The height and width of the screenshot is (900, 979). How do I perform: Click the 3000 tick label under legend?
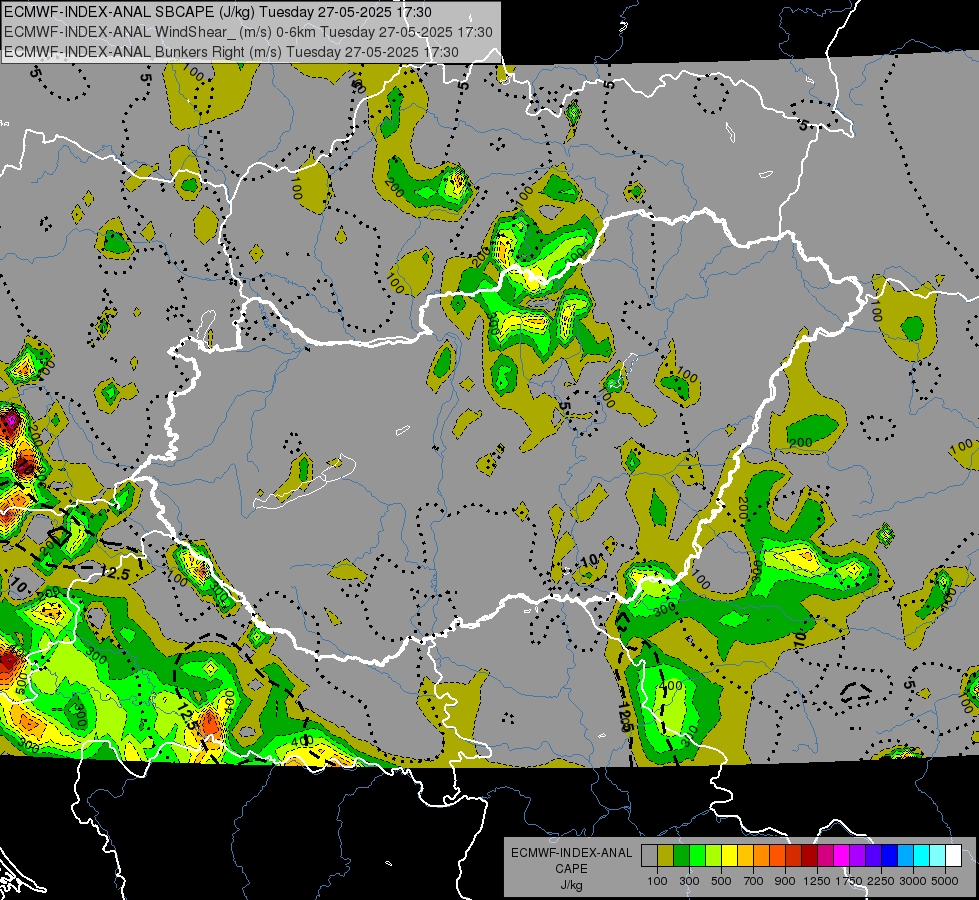point(913,881)
